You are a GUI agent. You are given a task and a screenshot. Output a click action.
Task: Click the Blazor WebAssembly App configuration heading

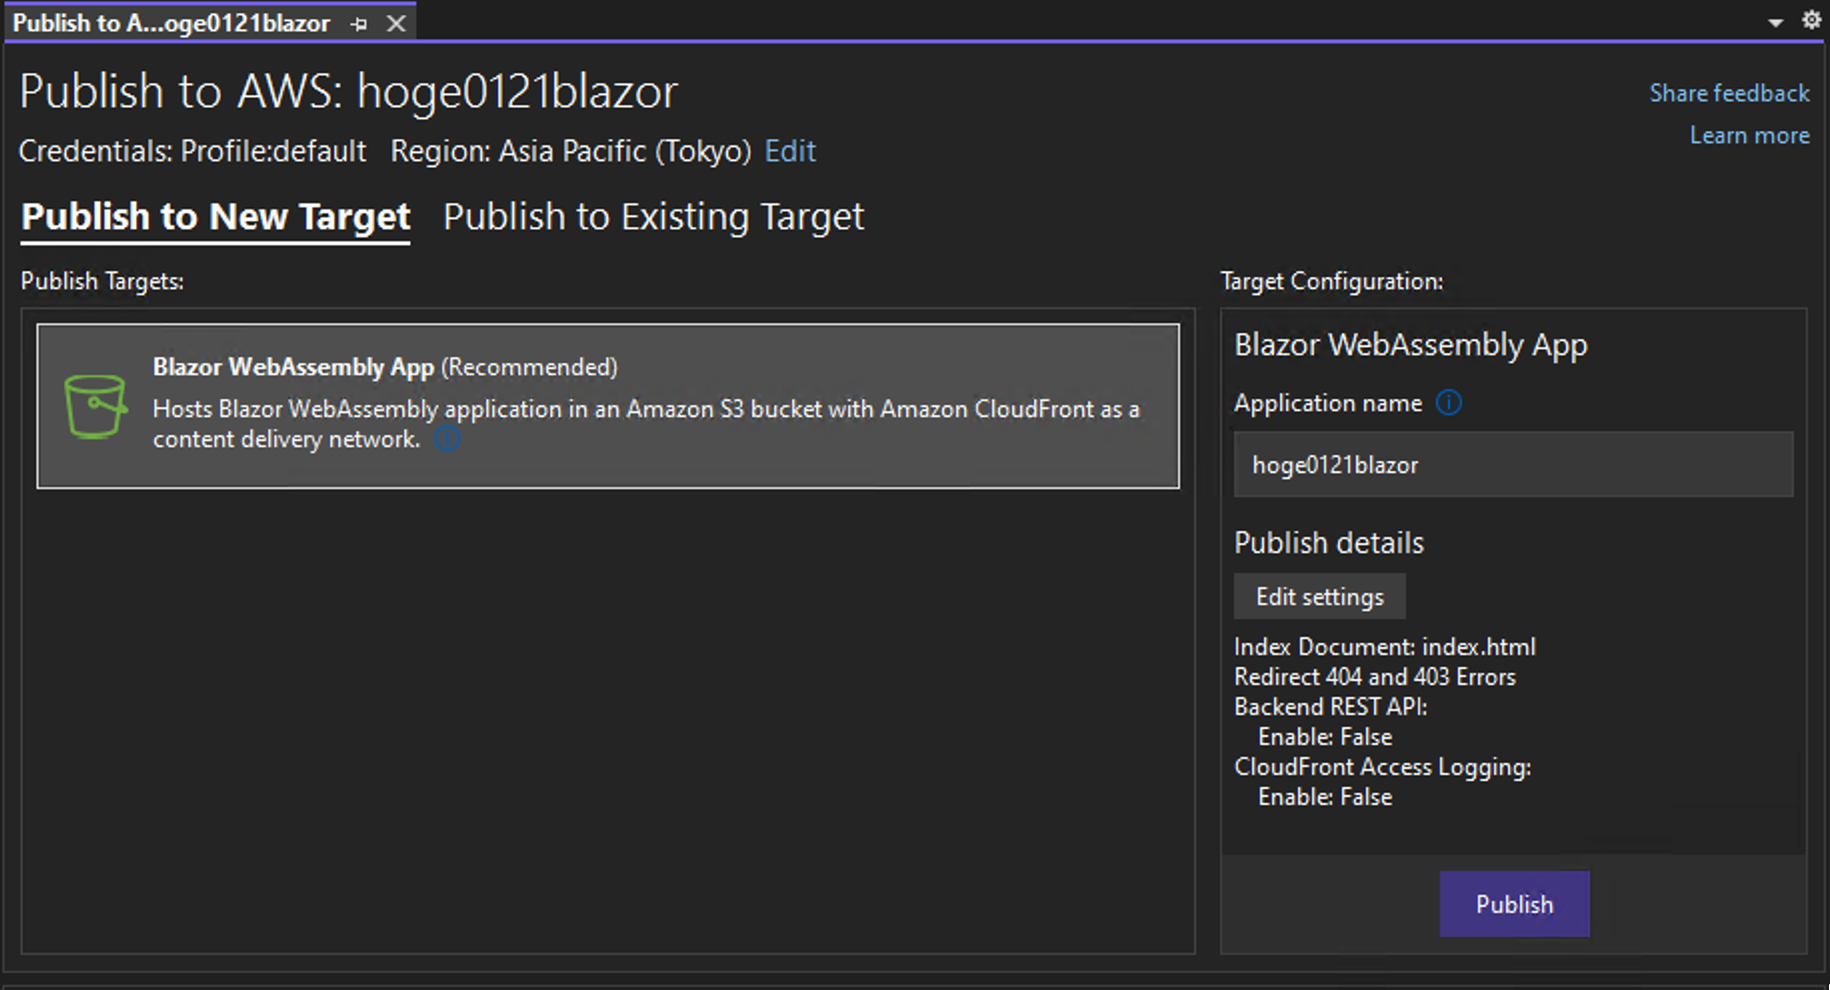point(1410,345)
